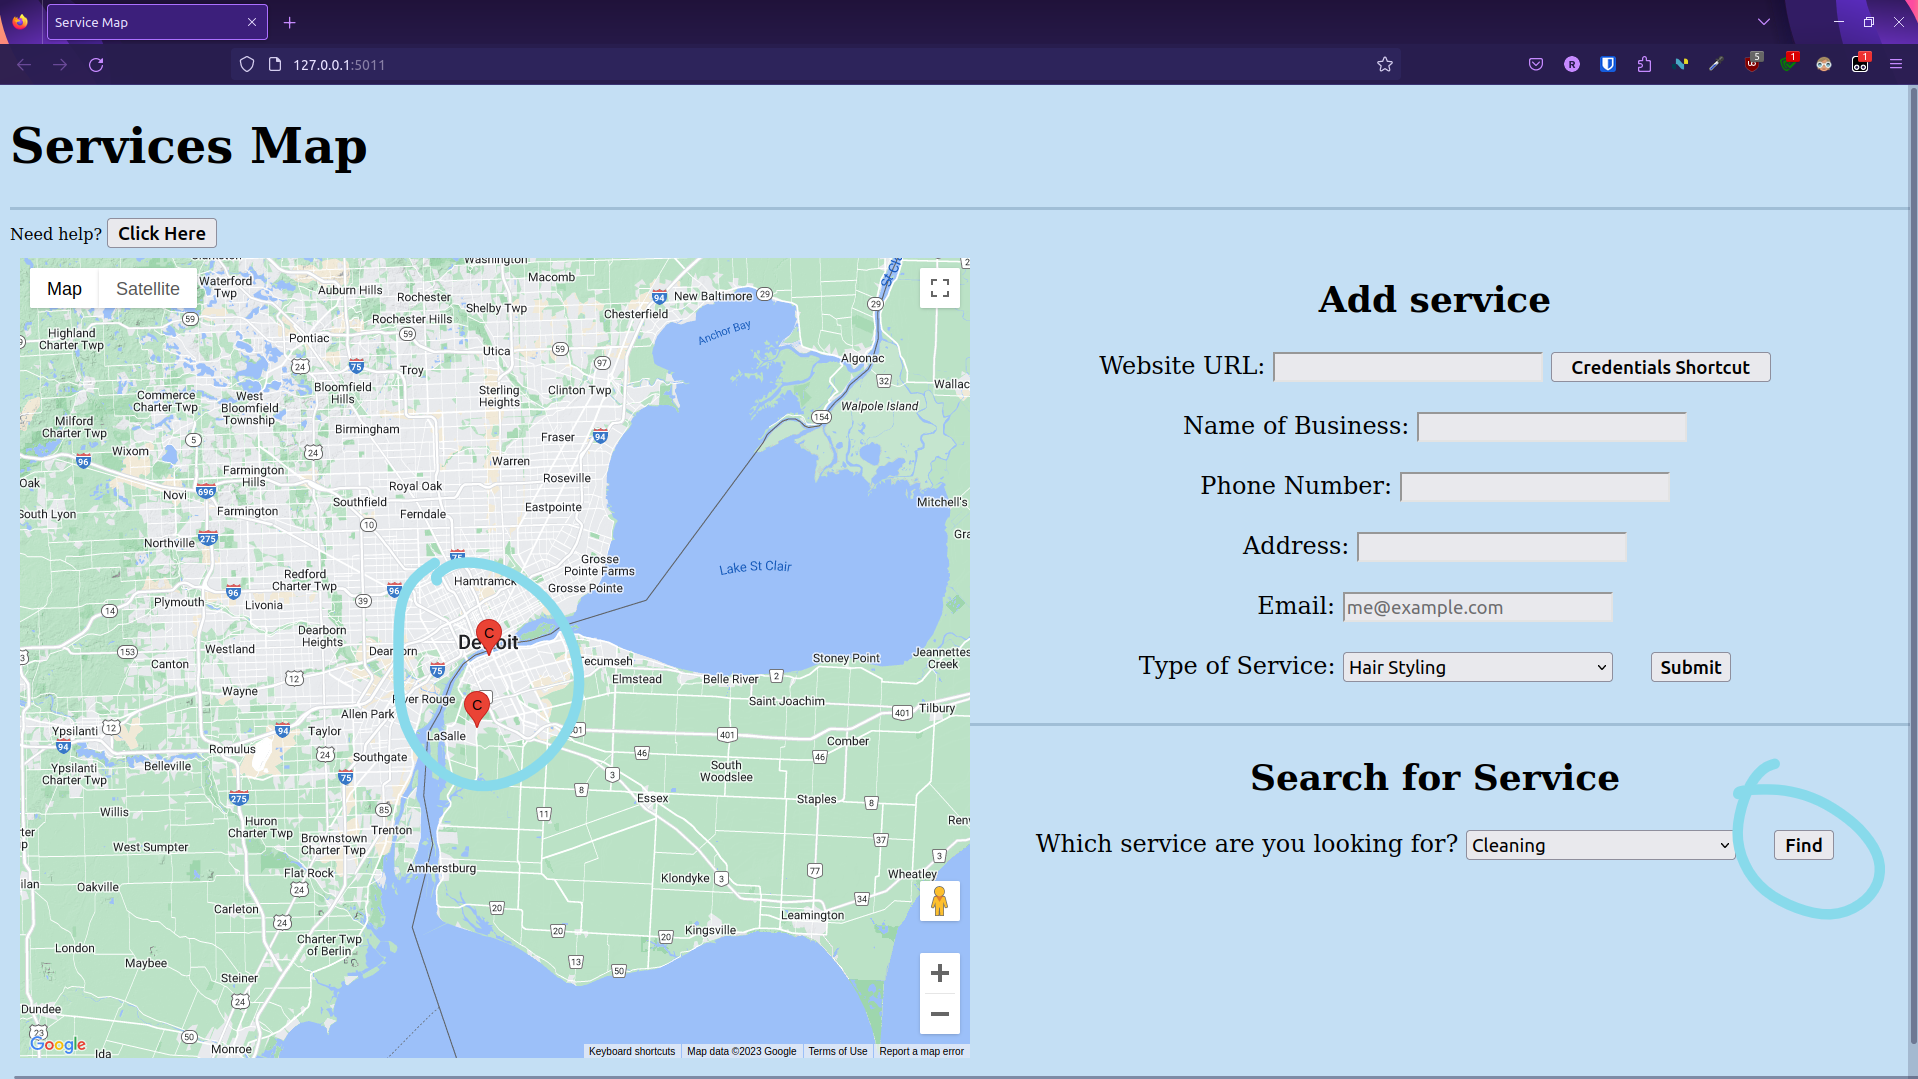The width and height of the screenshot is (1918, 1079).
Task: Switch map view to Satellite
Action: [148, 288]
